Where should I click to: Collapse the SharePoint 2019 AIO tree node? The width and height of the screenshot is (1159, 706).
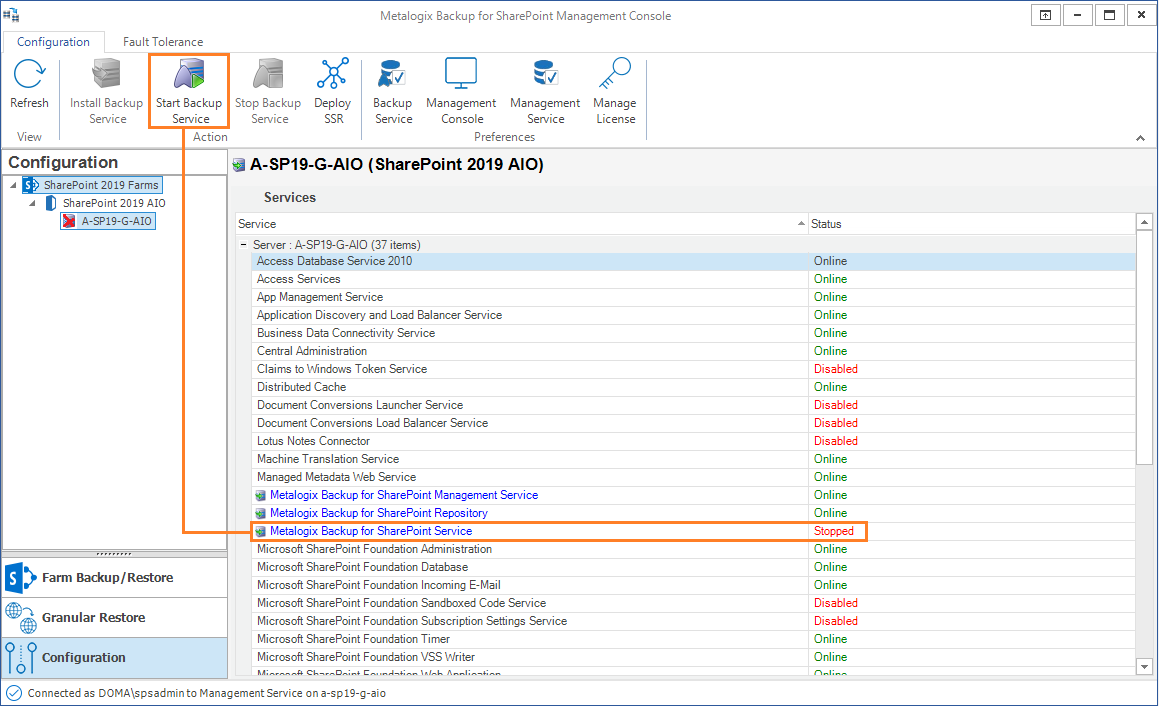32,203
